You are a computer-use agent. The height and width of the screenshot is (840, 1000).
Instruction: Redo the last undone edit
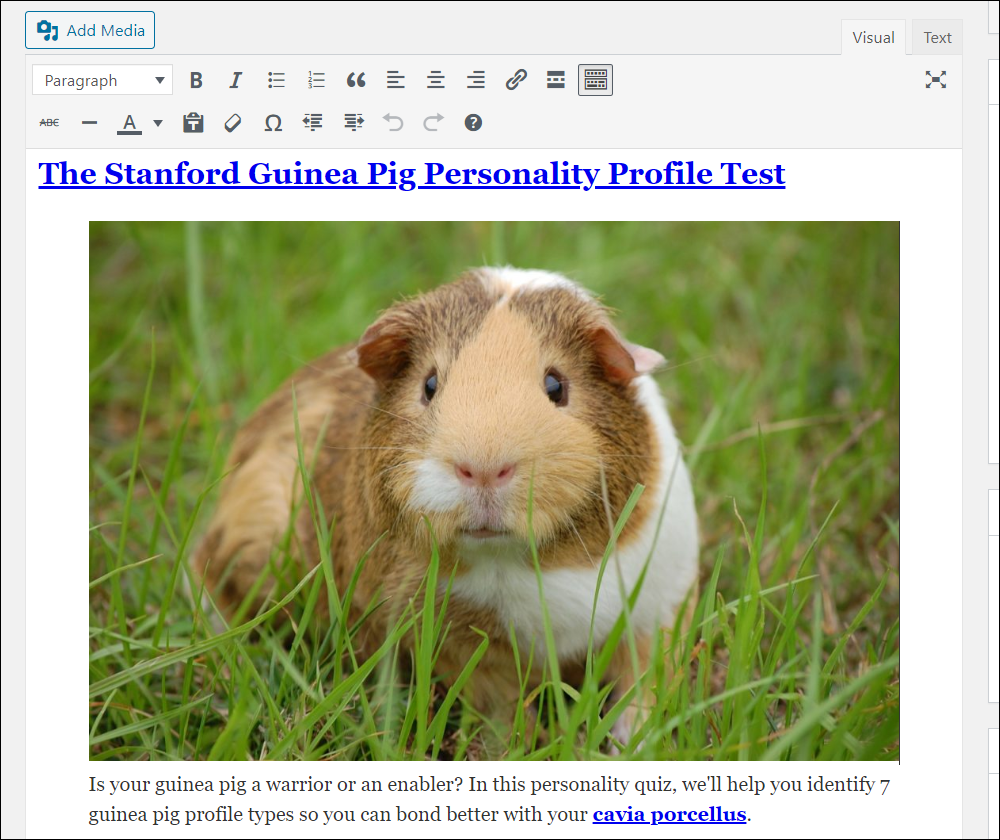[x=433, y=122]
